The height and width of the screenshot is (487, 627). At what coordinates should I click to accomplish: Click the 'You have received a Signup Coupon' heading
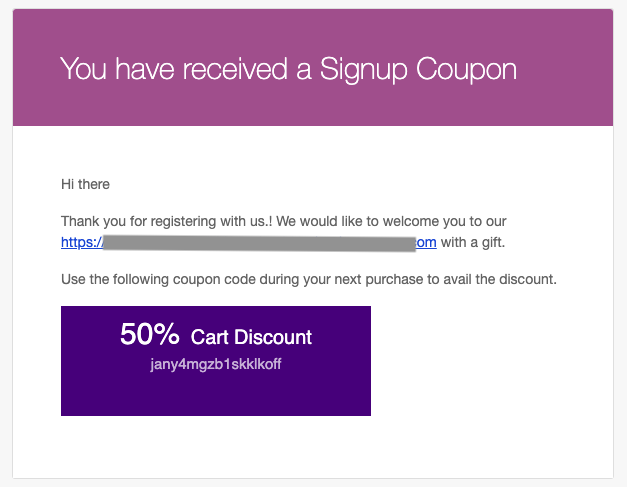click(x=288, y=69)
